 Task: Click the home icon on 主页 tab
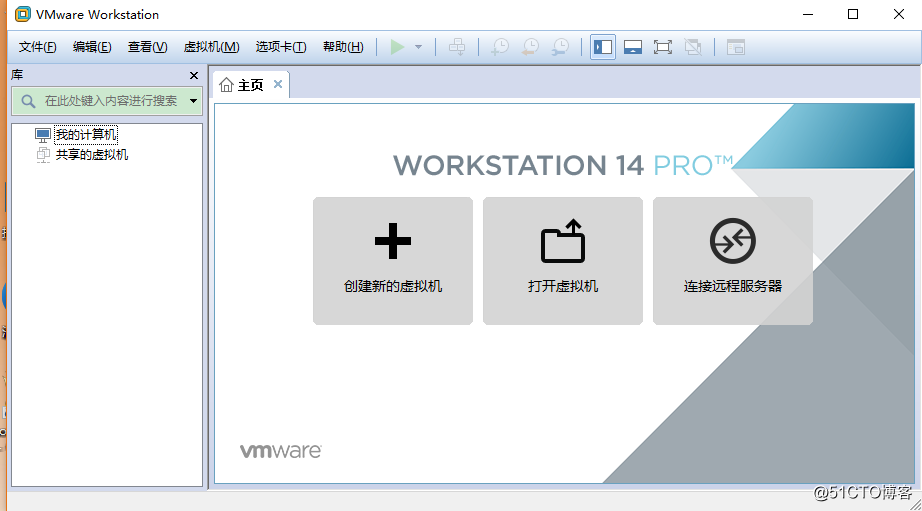226,85
